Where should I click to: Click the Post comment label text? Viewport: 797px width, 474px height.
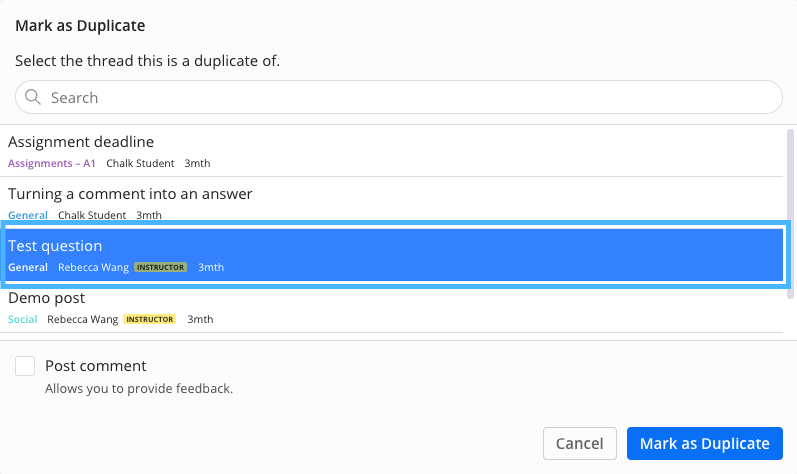[96, 366]
